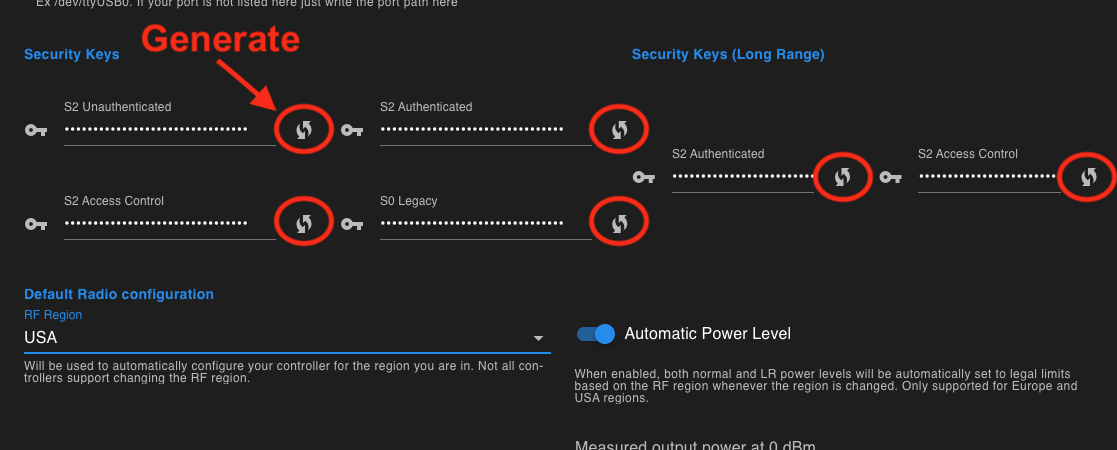Viewport: 1117px width, 450px height.
Task: Regenerate the S0 Legacy security key
Action: (620, 224)
